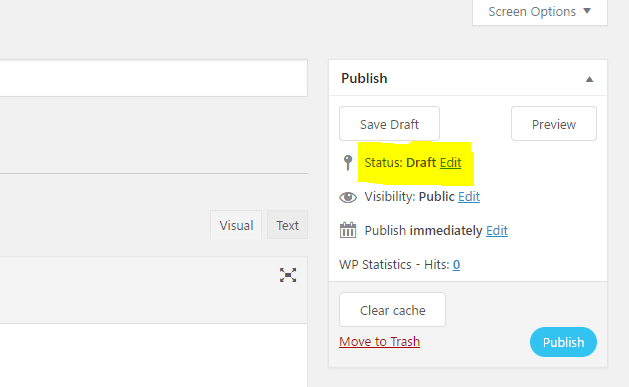Edit the Draft status

point(450,163)
